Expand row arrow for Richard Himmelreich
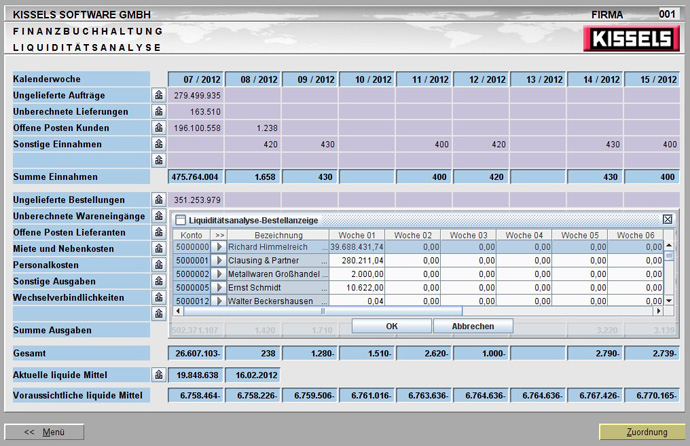 219,247
